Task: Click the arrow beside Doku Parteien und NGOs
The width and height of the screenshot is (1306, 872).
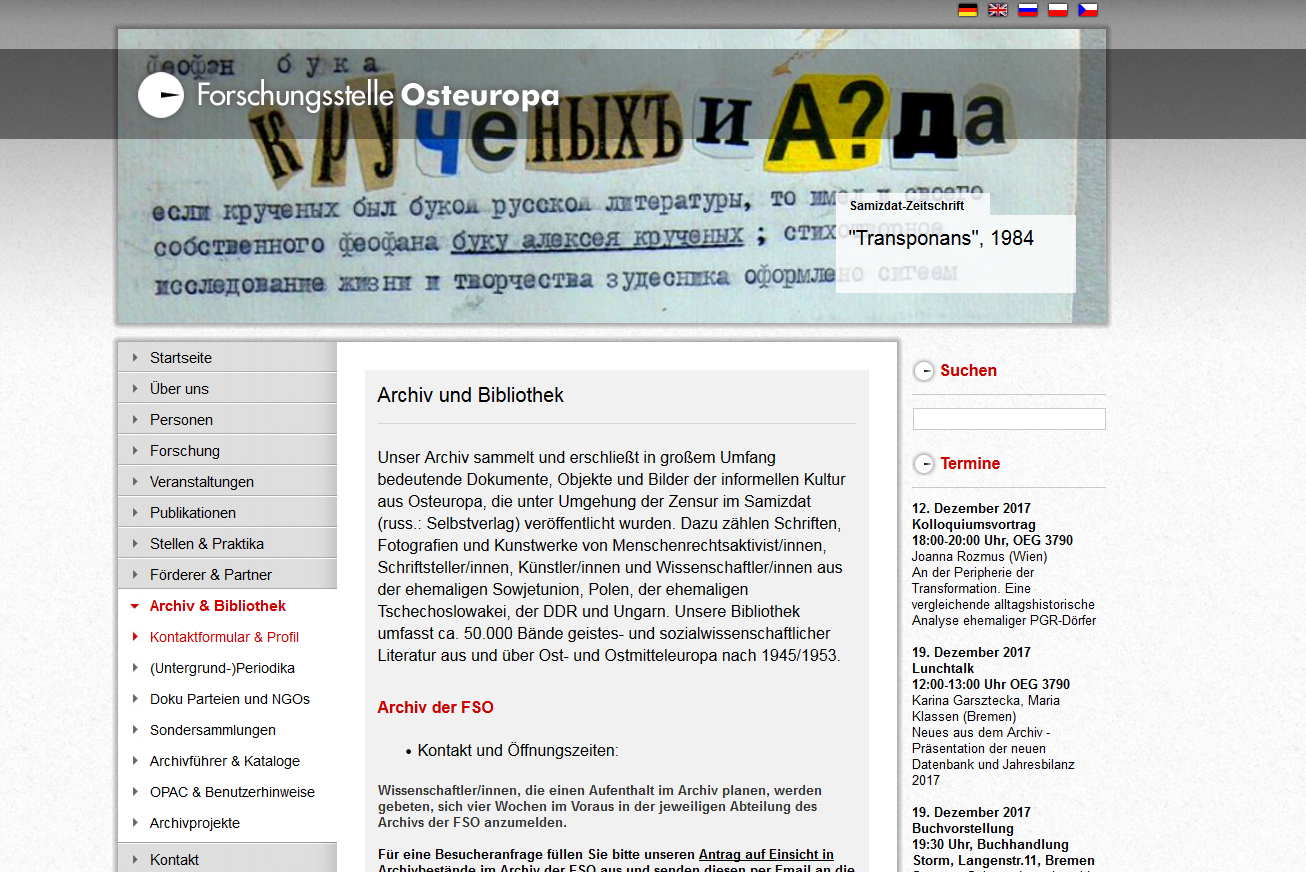Action: tap(135, 698)
